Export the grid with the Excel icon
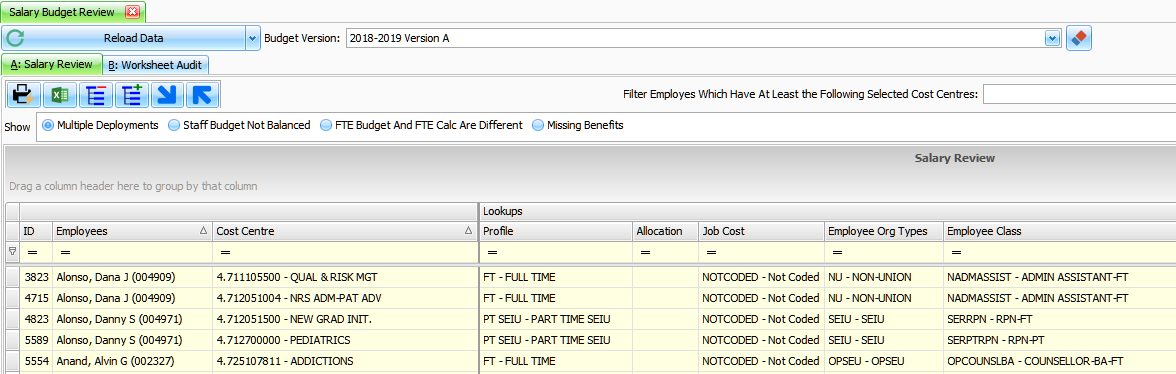The image size is (1176, 374). 60,95
